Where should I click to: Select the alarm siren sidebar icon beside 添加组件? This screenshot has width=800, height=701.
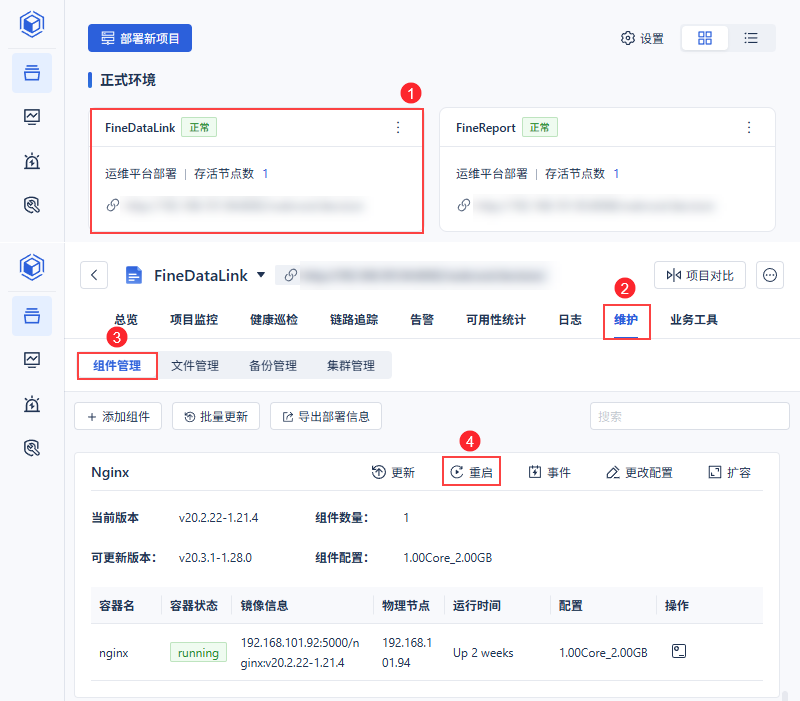[x=32, y=404]
